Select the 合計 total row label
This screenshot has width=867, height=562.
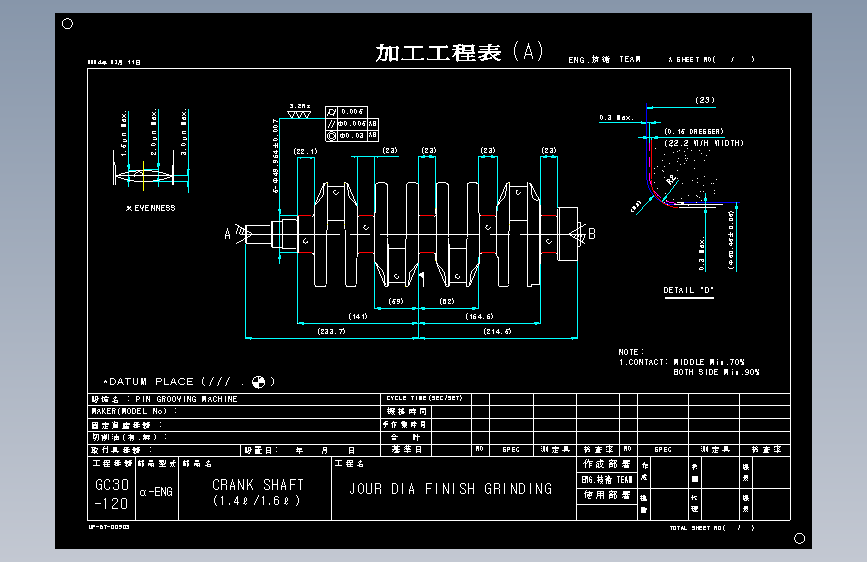pos(406,437)
